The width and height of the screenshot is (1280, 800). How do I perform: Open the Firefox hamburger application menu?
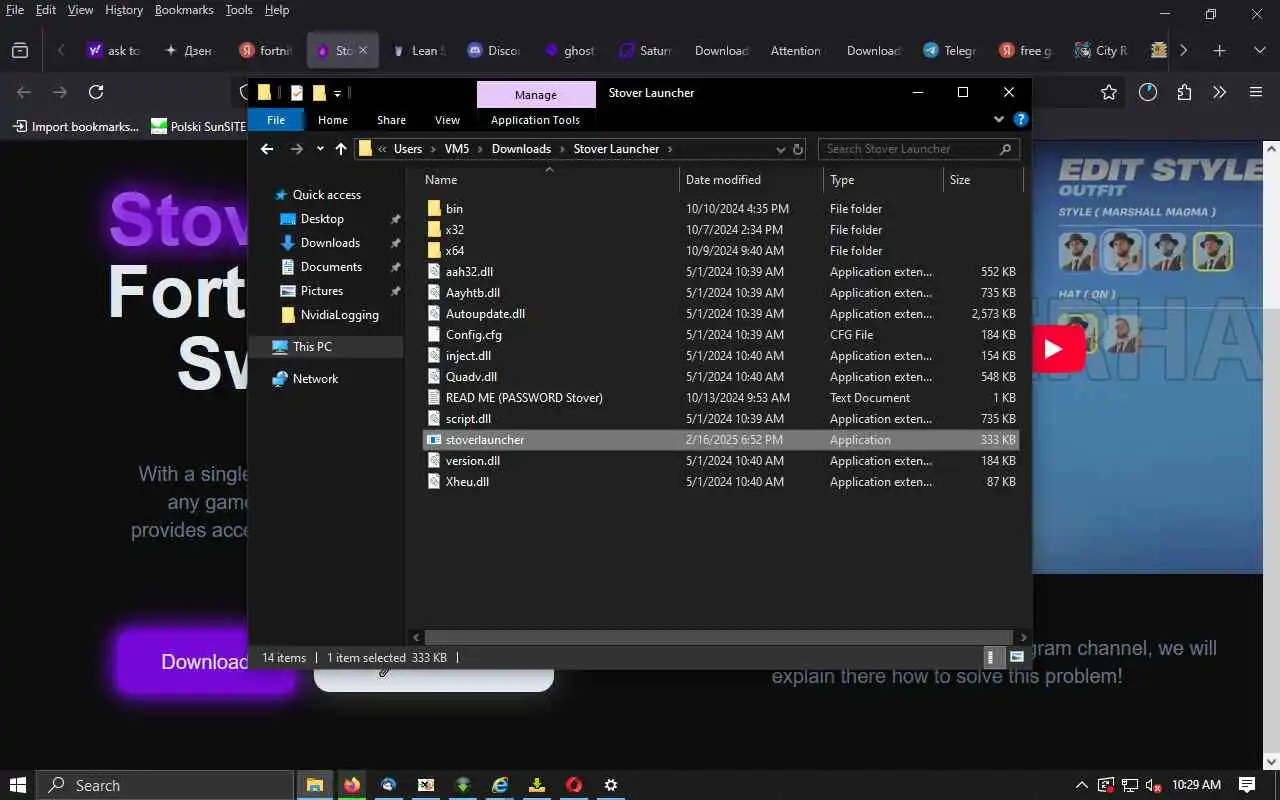[1256, 92]
